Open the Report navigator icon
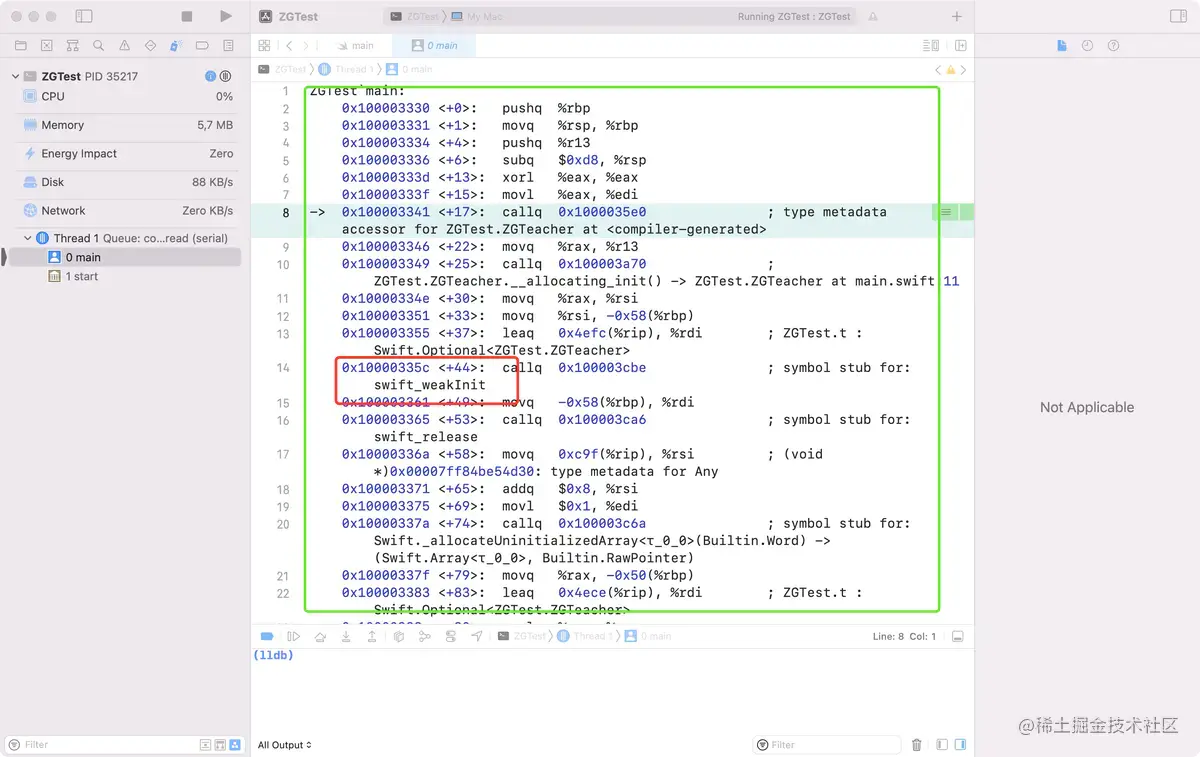This screenshot has height=757, width=1200. click(228, 46)
